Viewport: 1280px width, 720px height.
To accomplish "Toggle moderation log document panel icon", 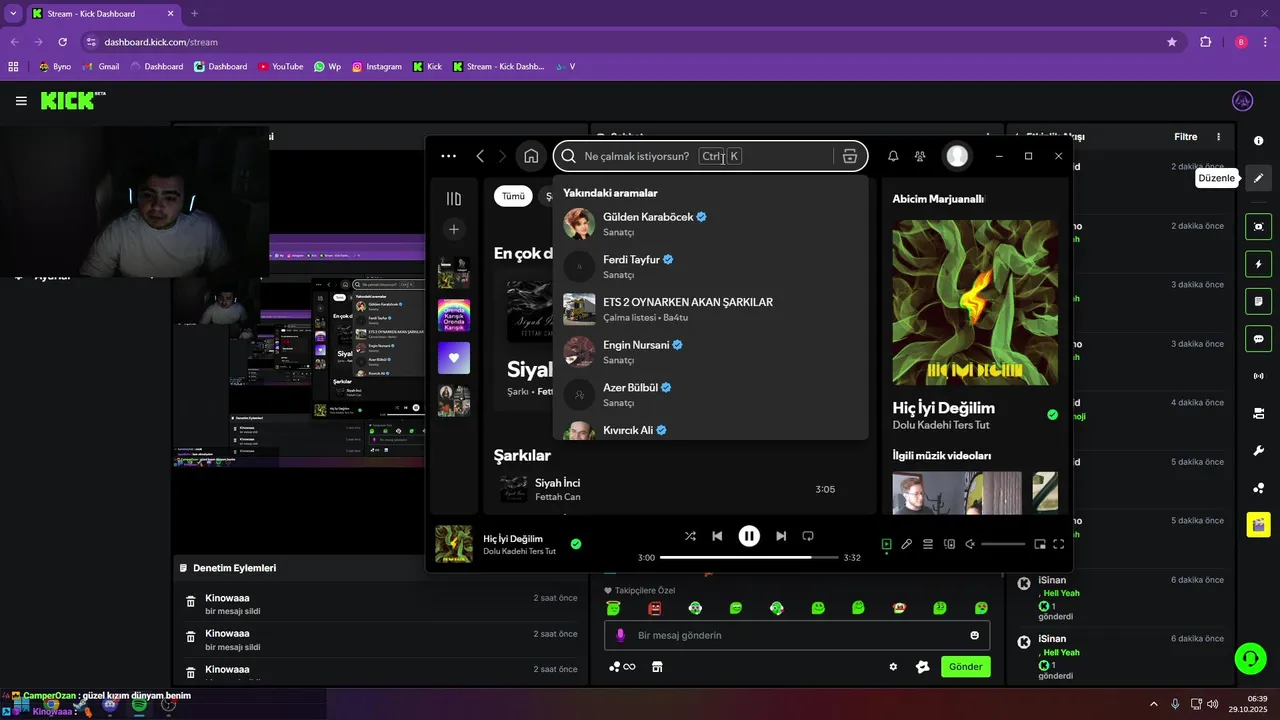I will pos(1259,301).
